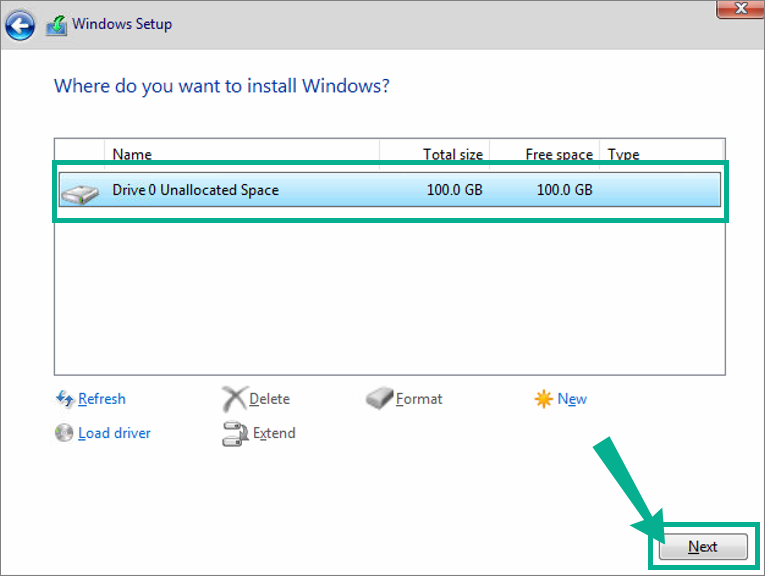Click the Refresh arrows icon
The height and width of the screenshot is (576, 765).
point(64,399)
